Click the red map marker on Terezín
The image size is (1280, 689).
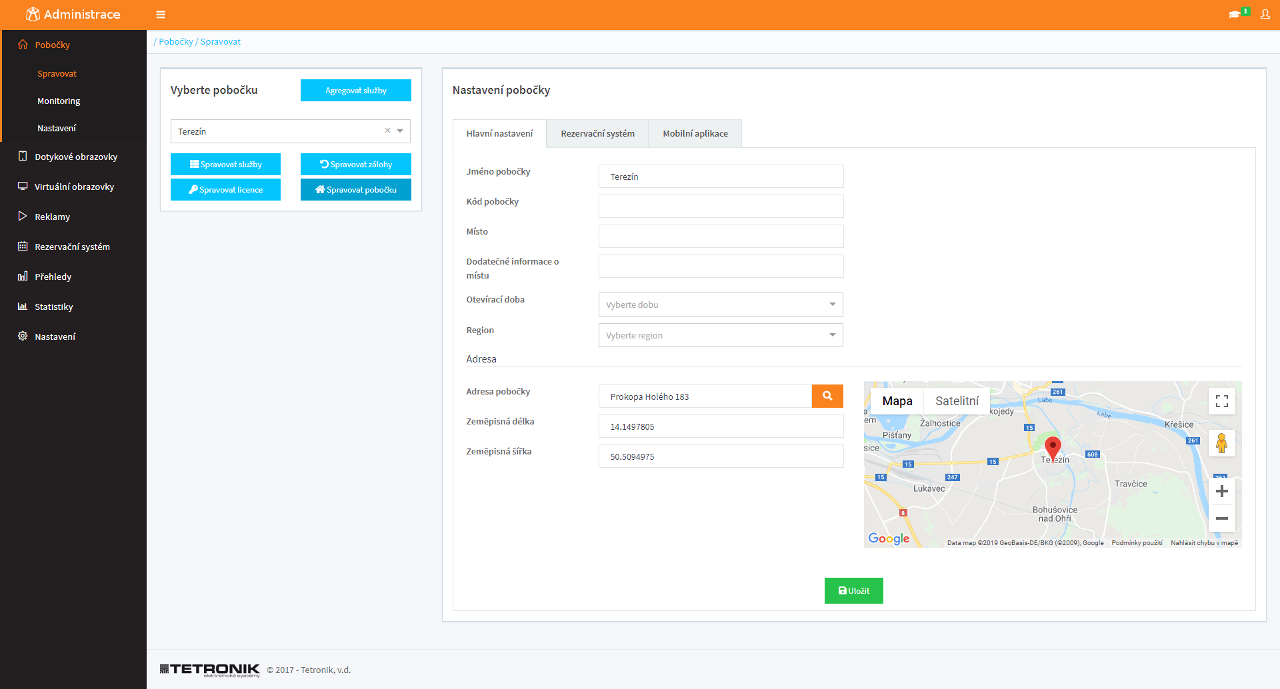point(1052,446)
